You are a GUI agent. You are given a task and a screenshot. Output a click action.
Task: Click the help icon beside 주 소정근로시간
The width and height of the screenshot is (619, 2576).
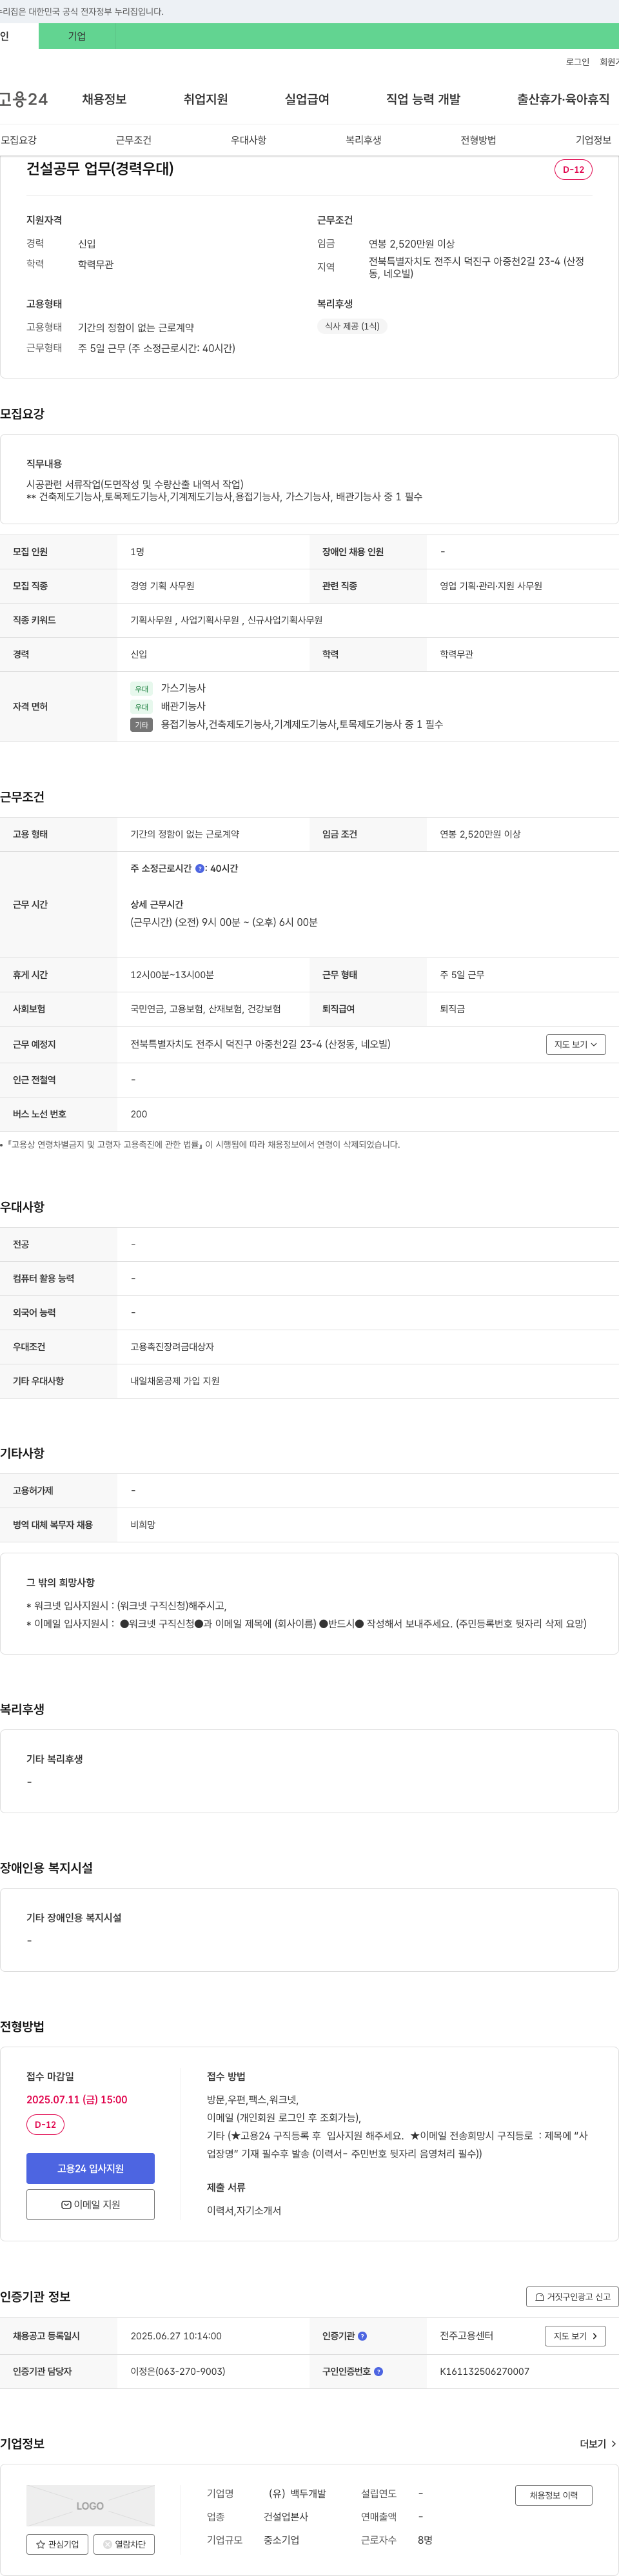200,869
